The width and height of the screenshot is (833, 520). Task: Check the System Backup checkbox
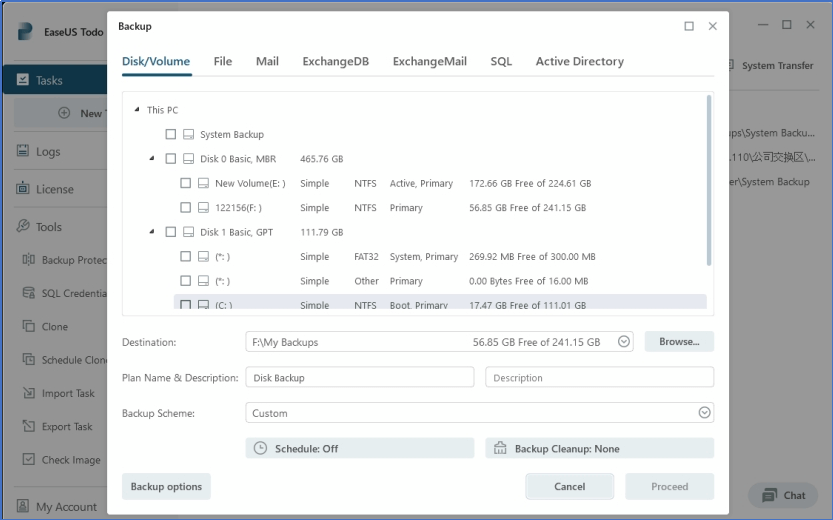click(x=171, y=134)
